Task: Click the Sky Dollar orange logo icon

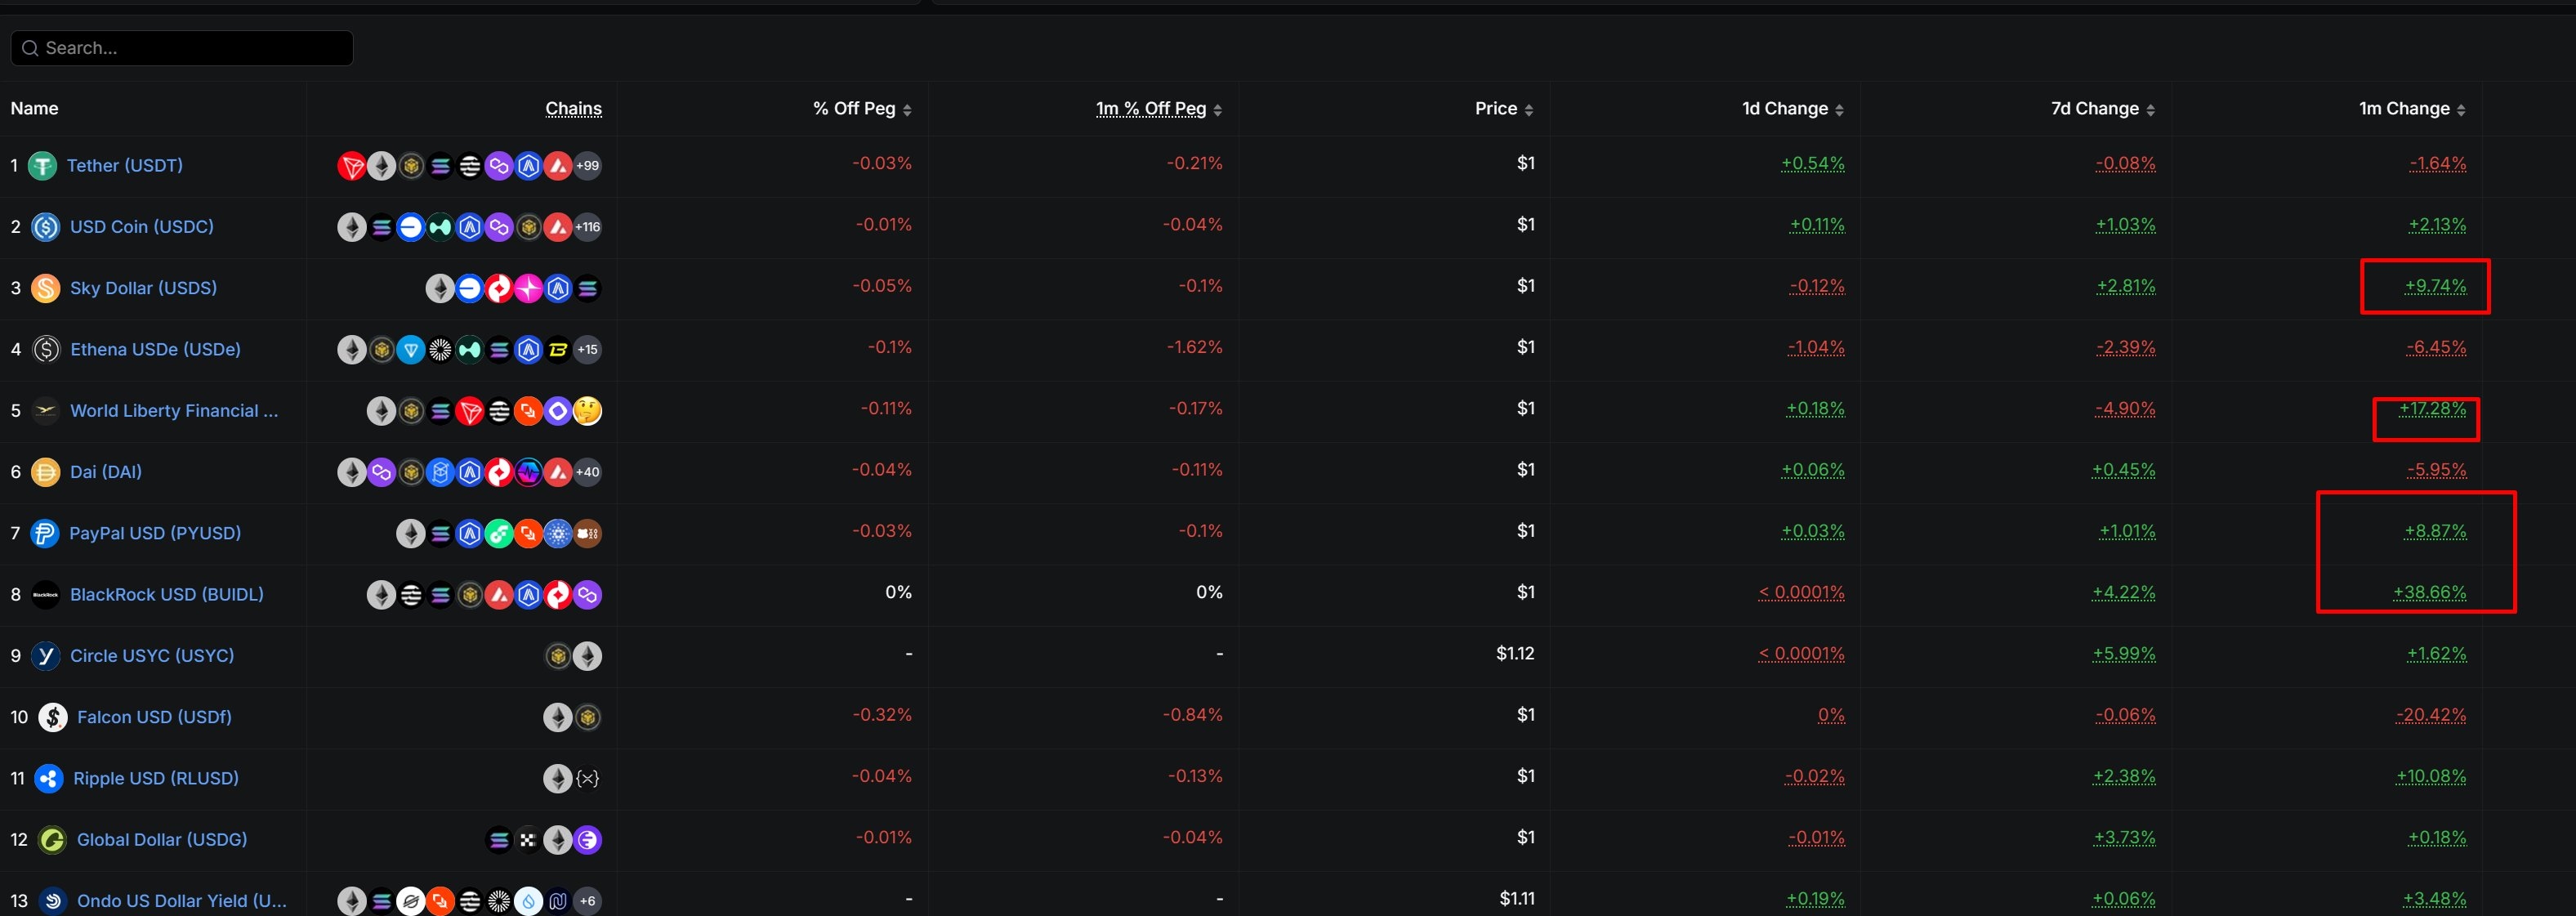Action: 45,288
